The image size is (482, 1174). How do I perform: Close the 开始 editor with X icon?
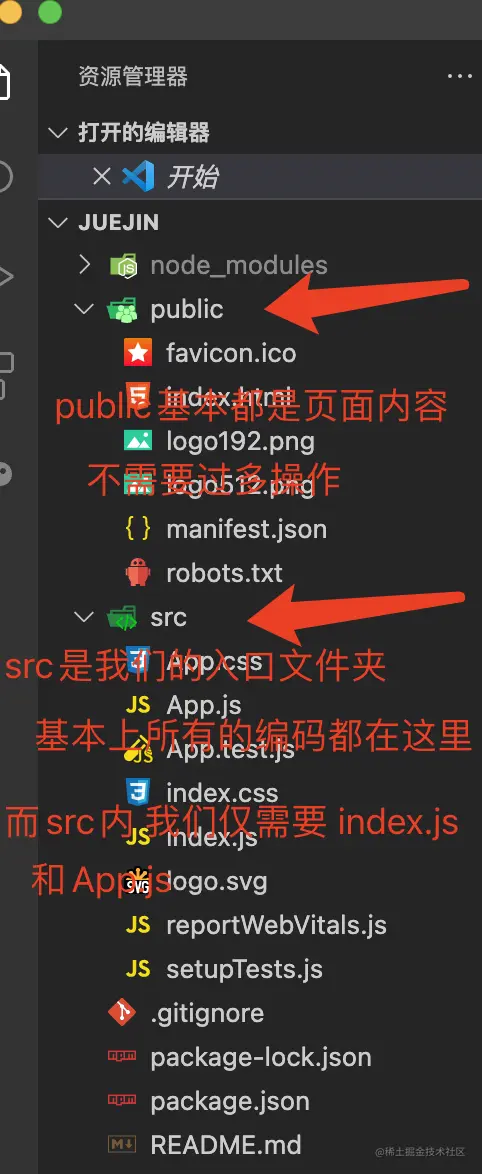pos(101,177)
